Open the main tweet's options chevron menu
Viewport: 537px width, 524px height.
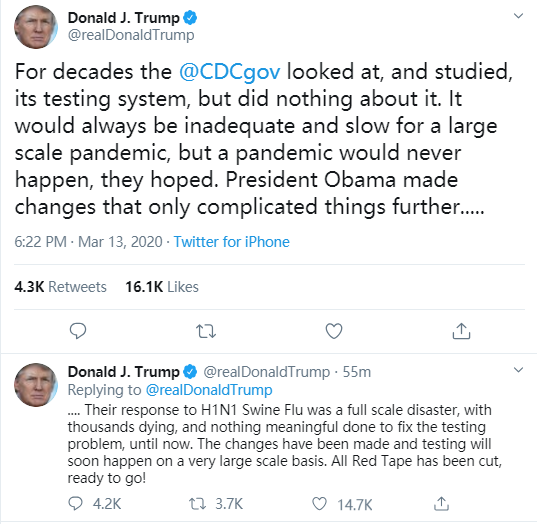[x=519, y=16]
